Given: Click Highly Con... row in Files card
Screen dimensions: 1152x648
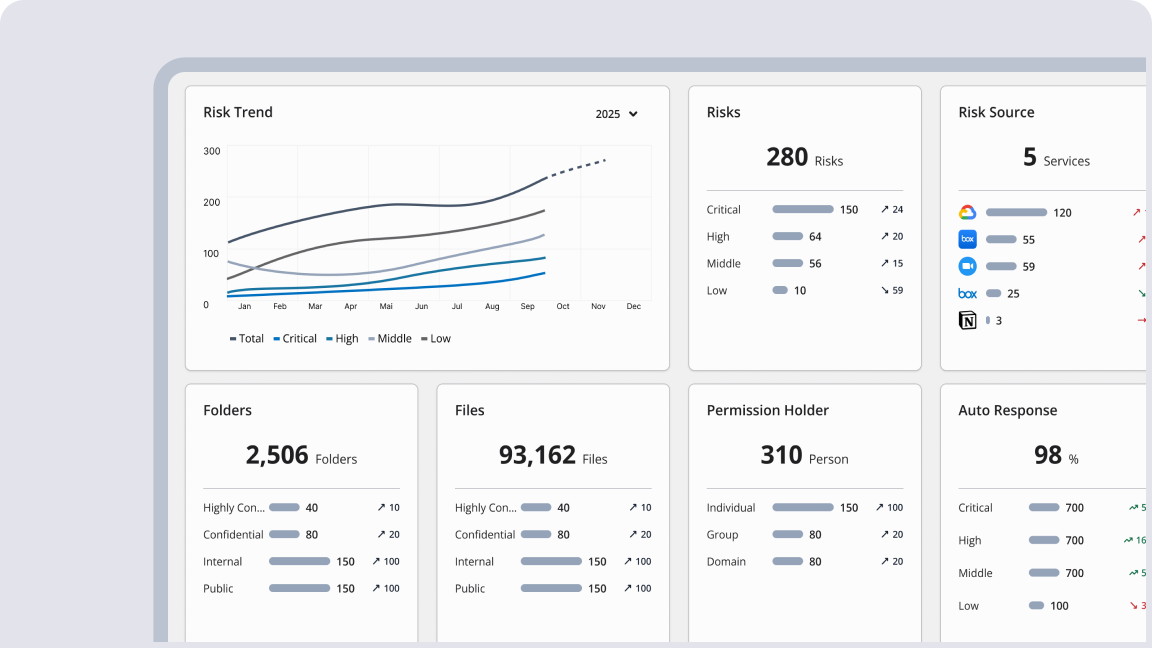Looking at the screenshot, I should tap(553, 508).
